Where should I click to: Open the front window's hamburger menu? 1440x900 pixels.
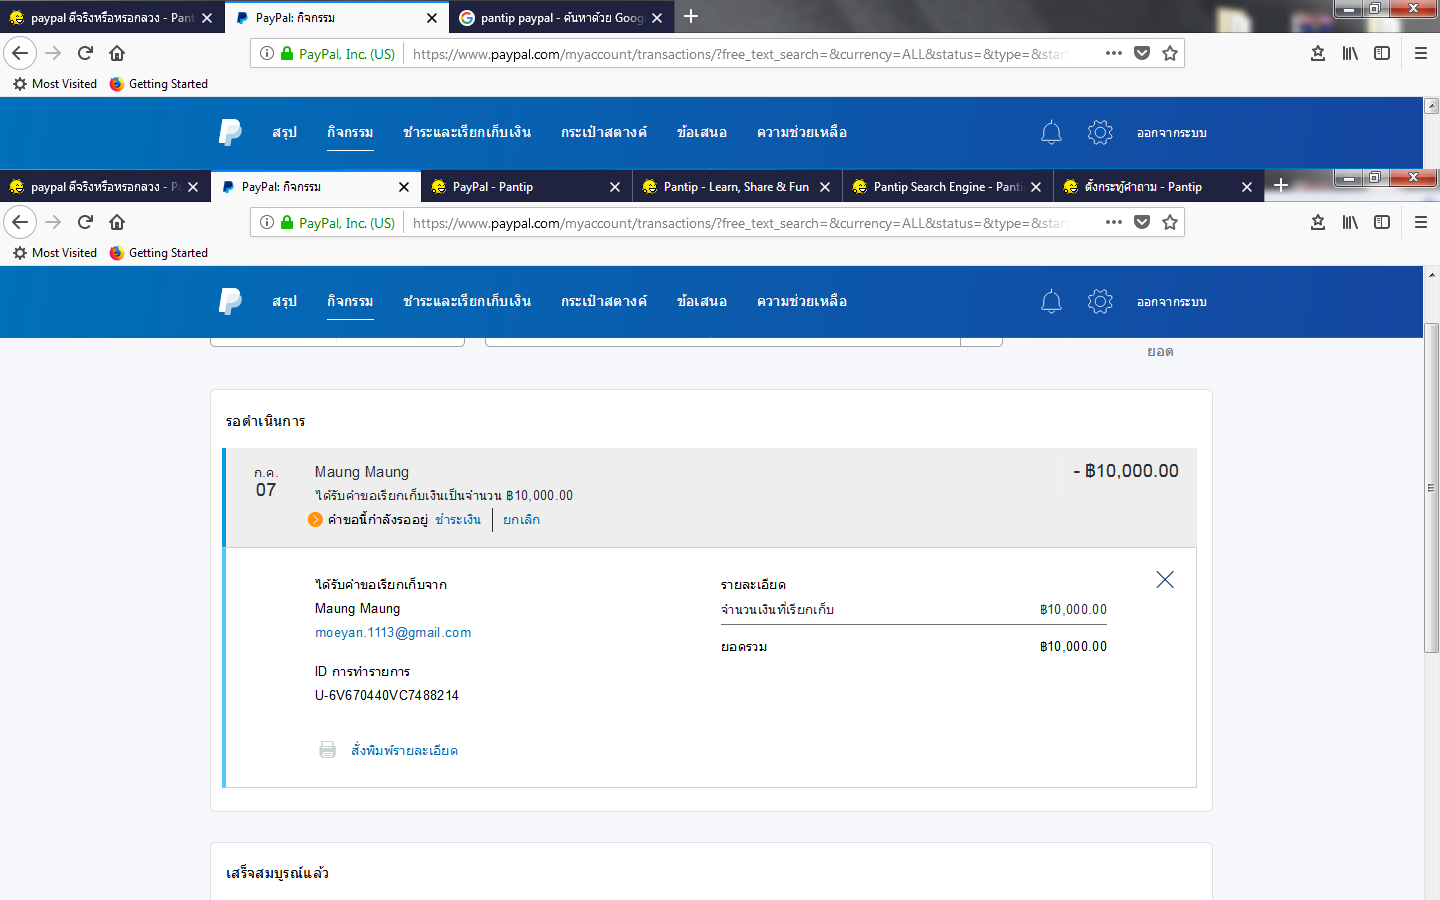(1421, 222)
